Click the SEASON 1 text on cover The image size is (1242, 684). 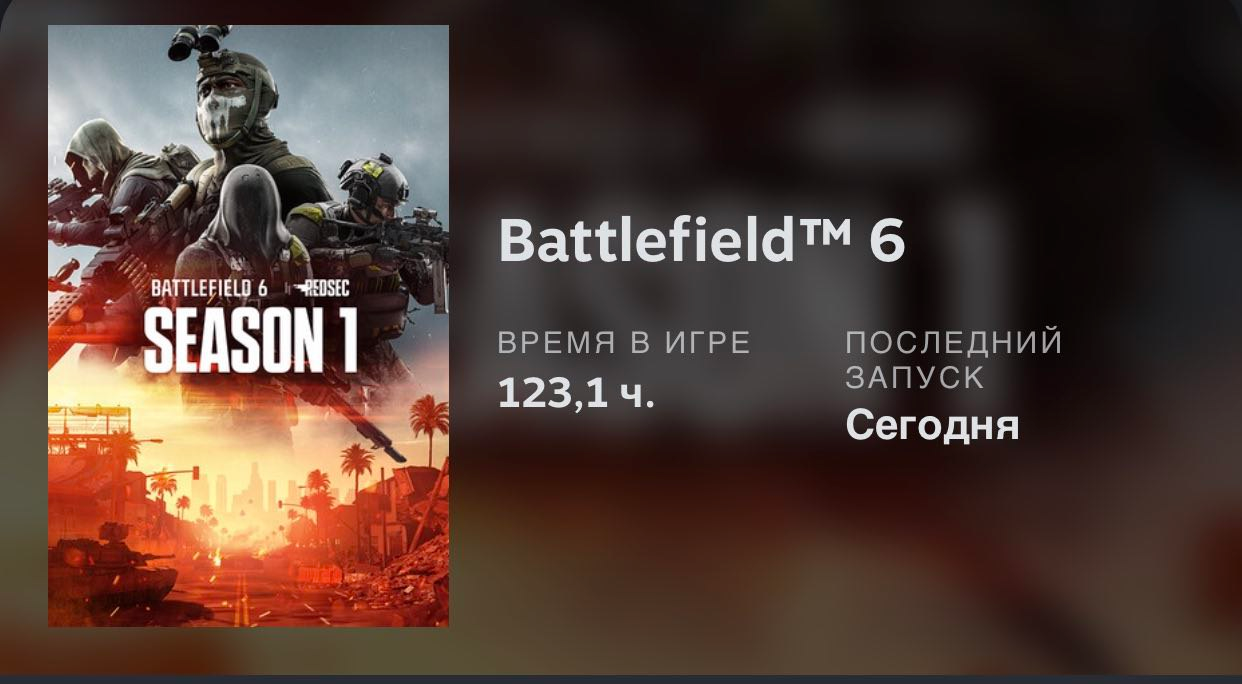[x=250, y=341]
